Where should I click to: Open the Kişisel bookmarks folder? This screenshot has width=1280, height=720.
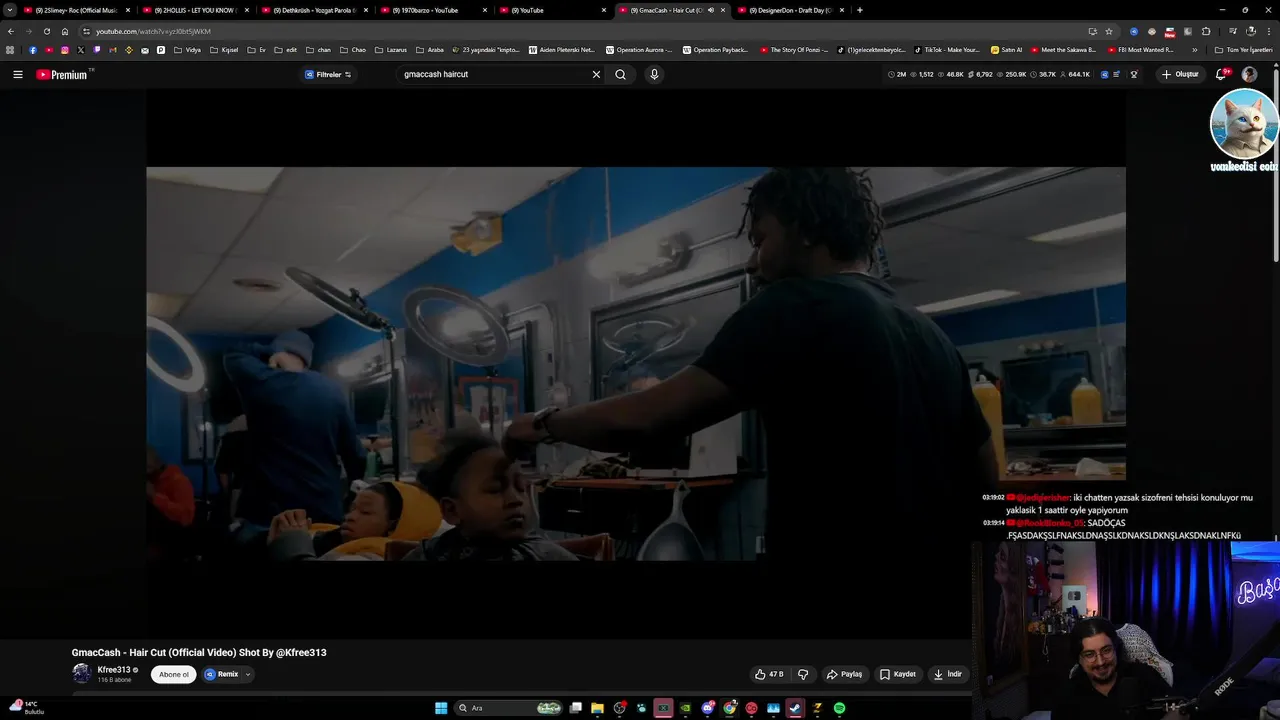(x=226, y=49)
